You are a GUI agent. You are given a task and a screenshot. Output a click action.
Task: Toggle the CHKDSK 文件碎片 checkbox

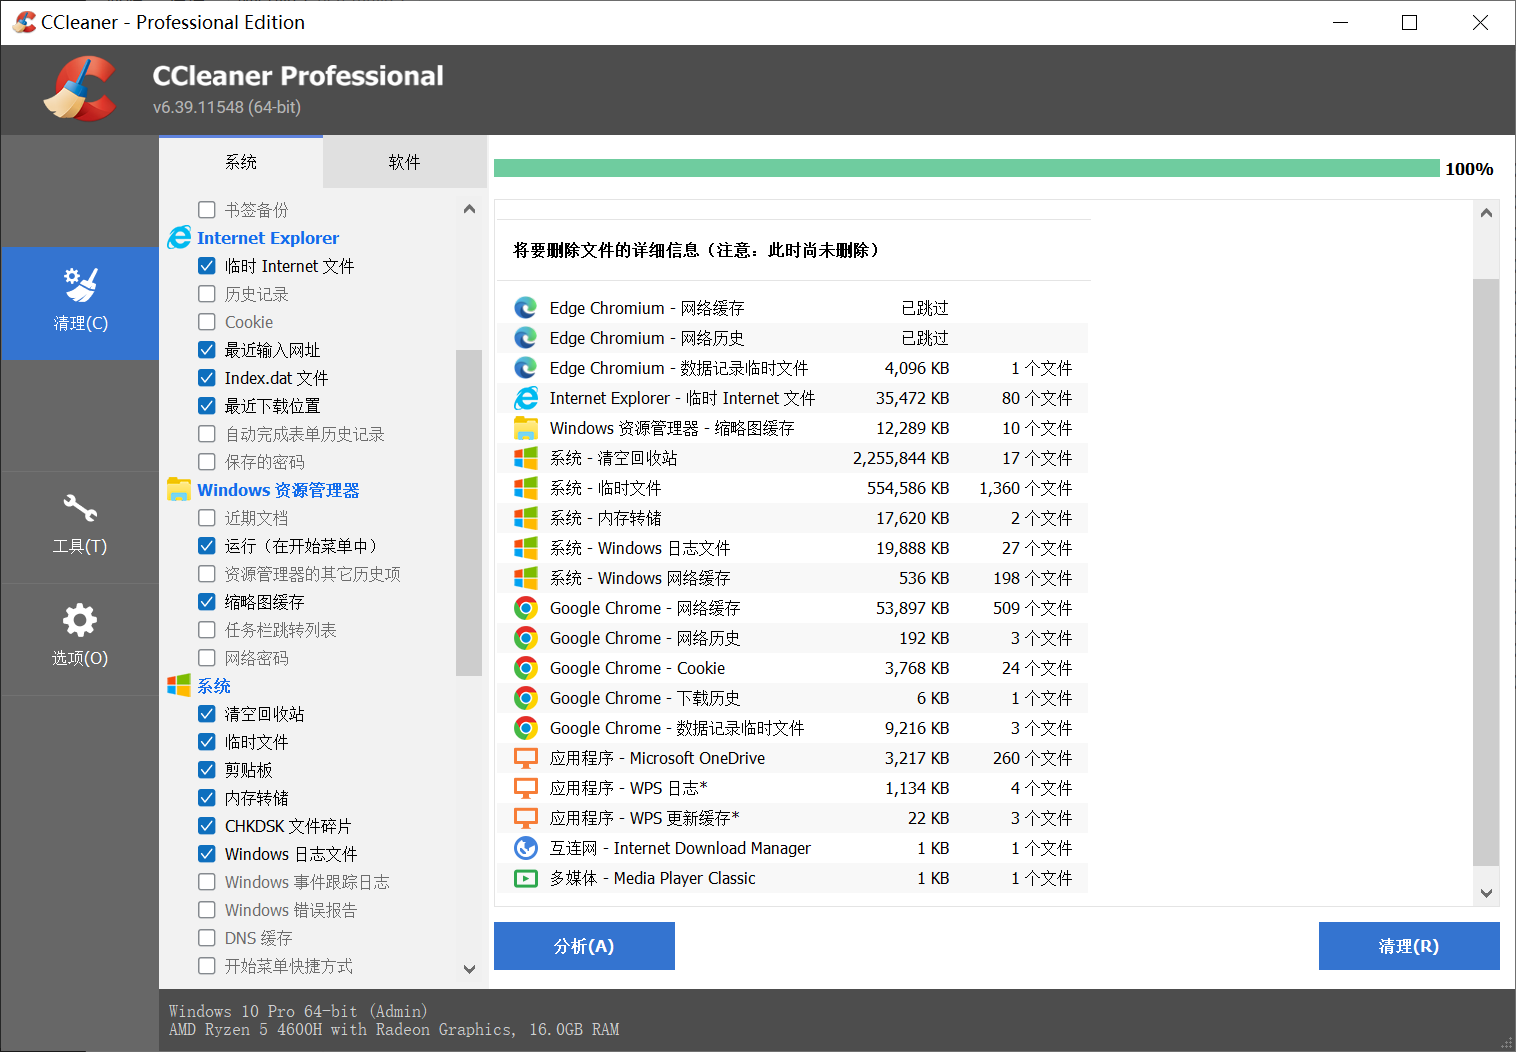tap(207, 826)
